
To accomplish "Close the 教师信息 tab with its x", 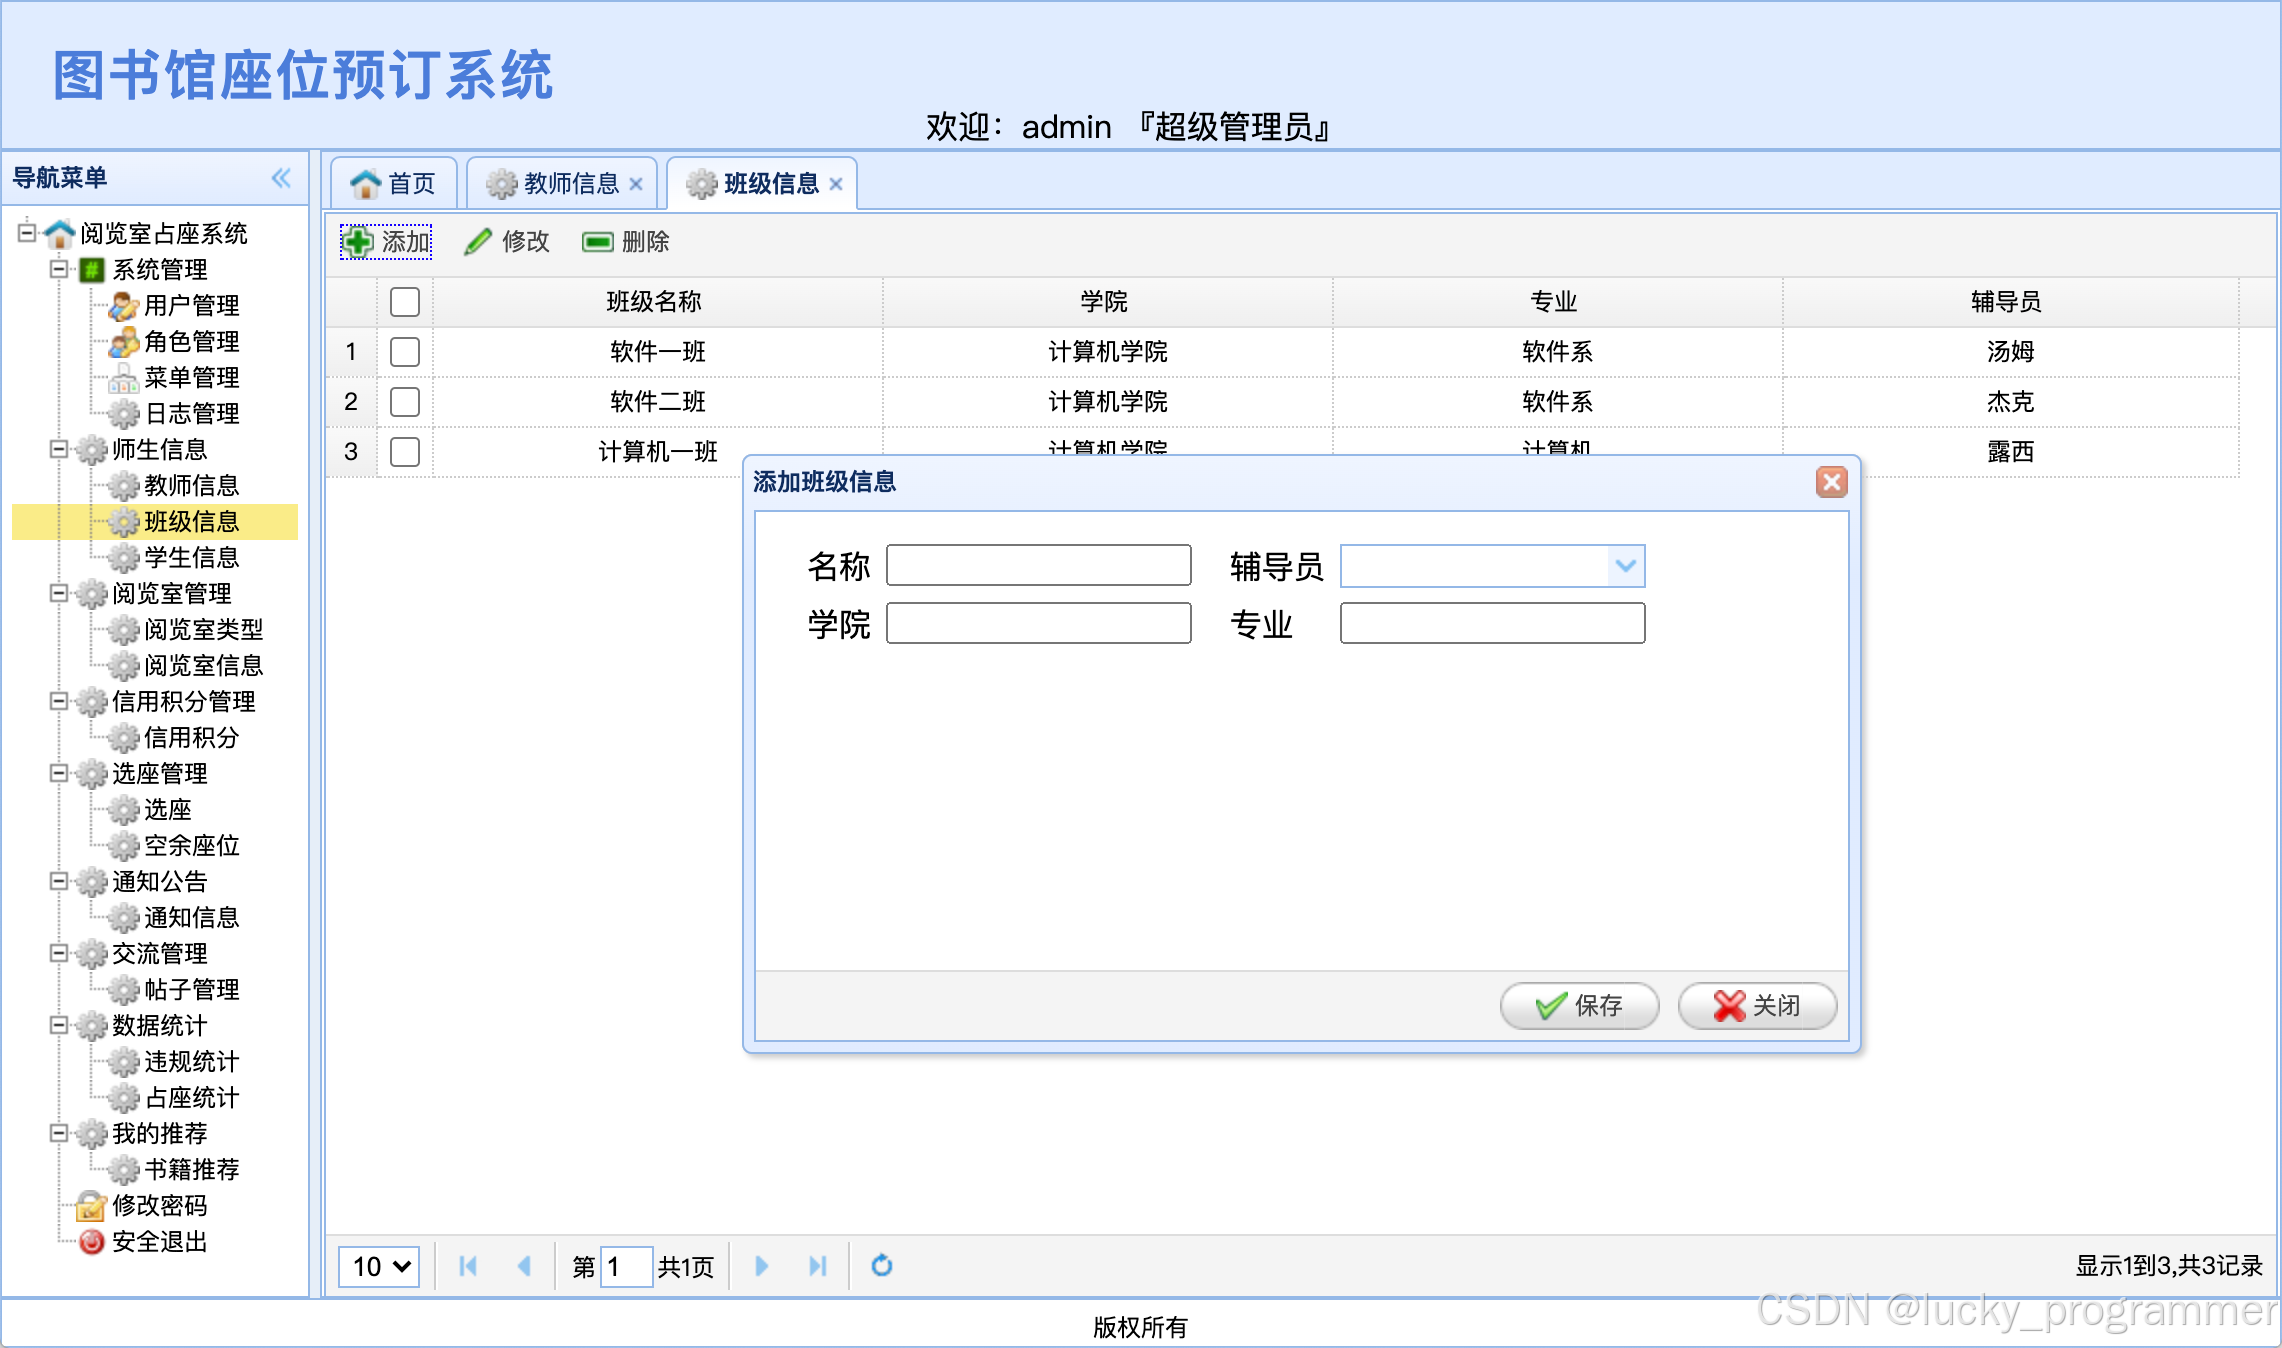I will (x=636, y=184).
